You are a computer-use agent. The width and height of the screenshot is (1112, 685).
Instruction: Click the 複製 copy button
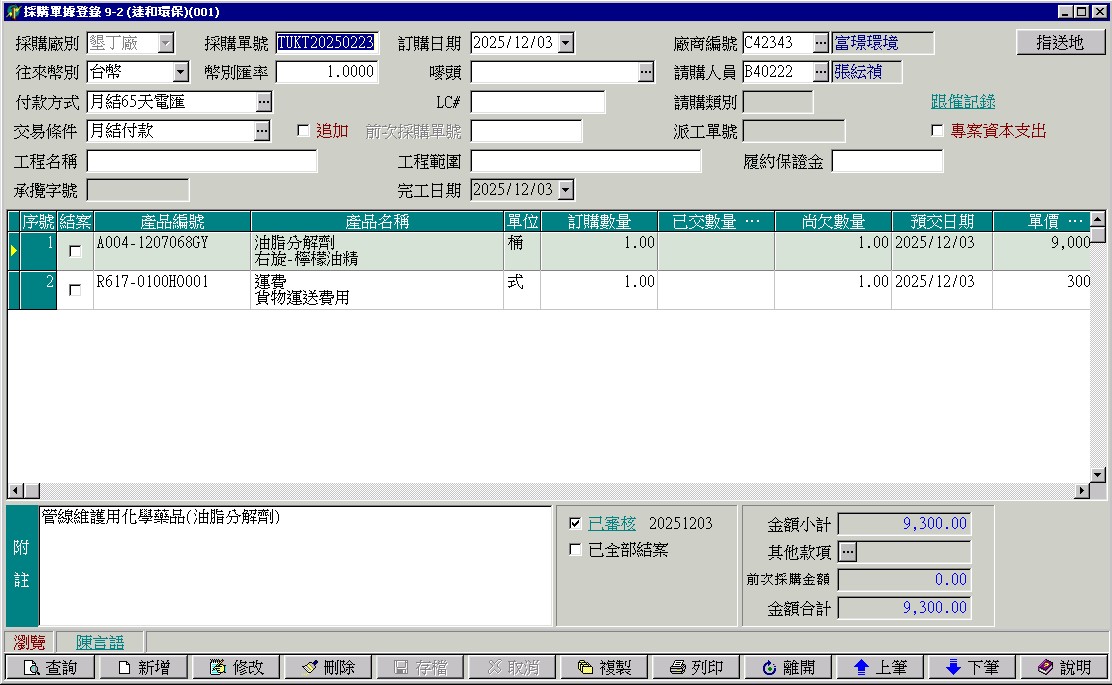coord(605,668)
